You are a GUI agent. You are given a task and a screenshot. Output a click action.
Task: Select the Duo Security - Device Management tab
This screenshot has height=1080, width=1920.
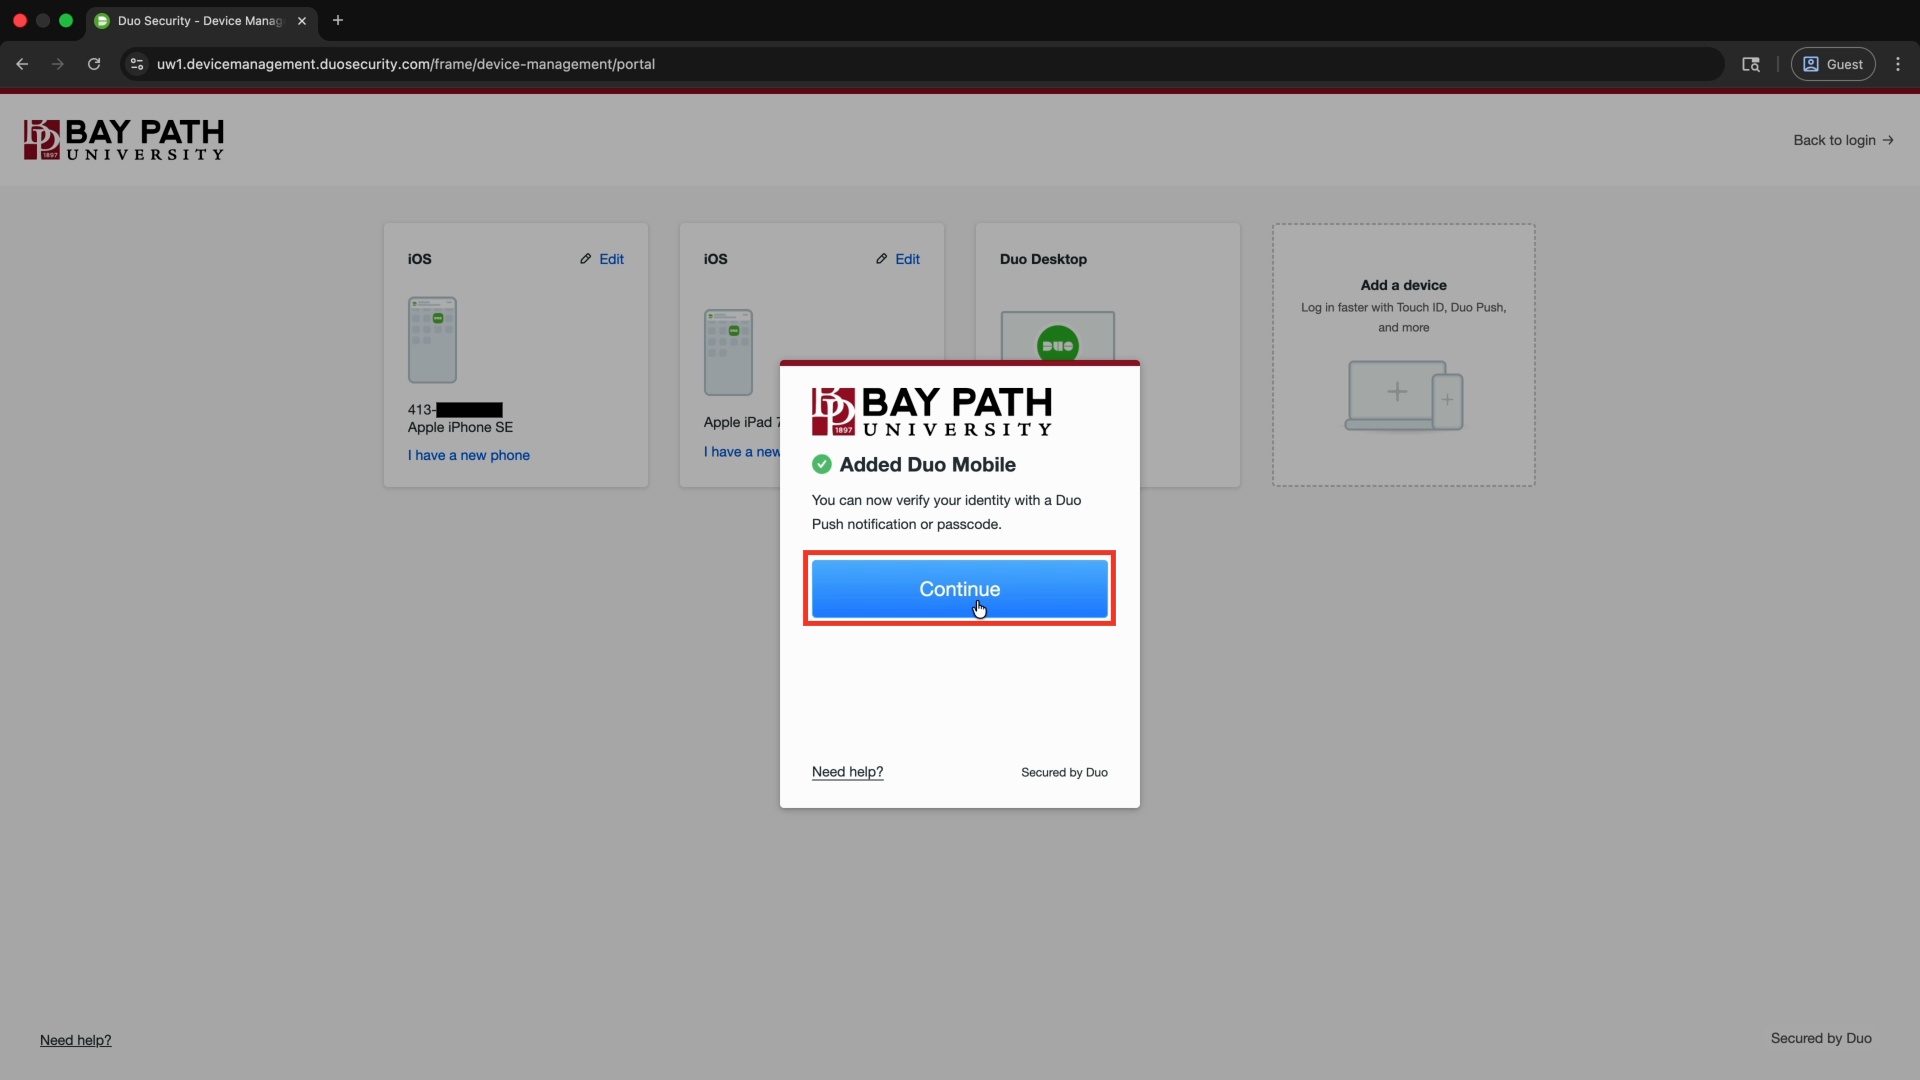(200, 20)
